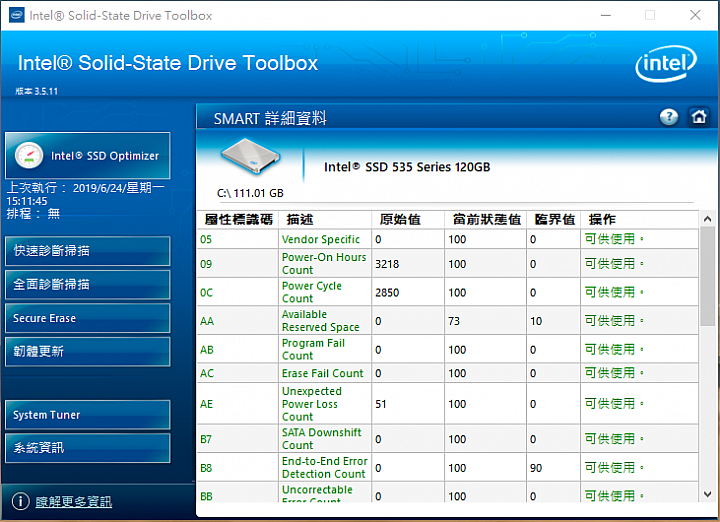The width and height of the screenshot is (720, 522).
Task: Click the 臨界值 column header
Action: (x=554, y=219)
